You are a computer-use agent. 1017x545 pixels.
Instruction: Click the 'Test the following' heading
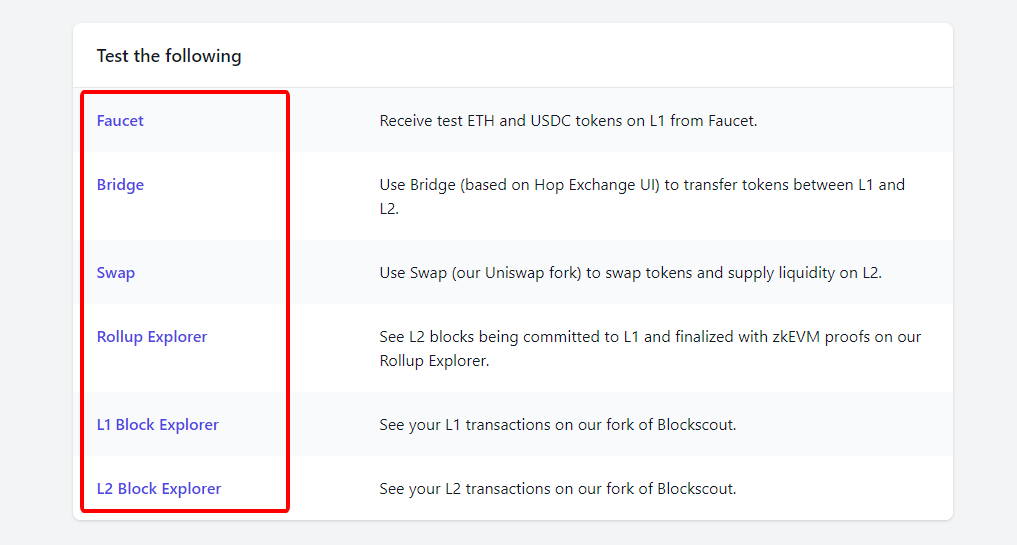tap(169, 56)
